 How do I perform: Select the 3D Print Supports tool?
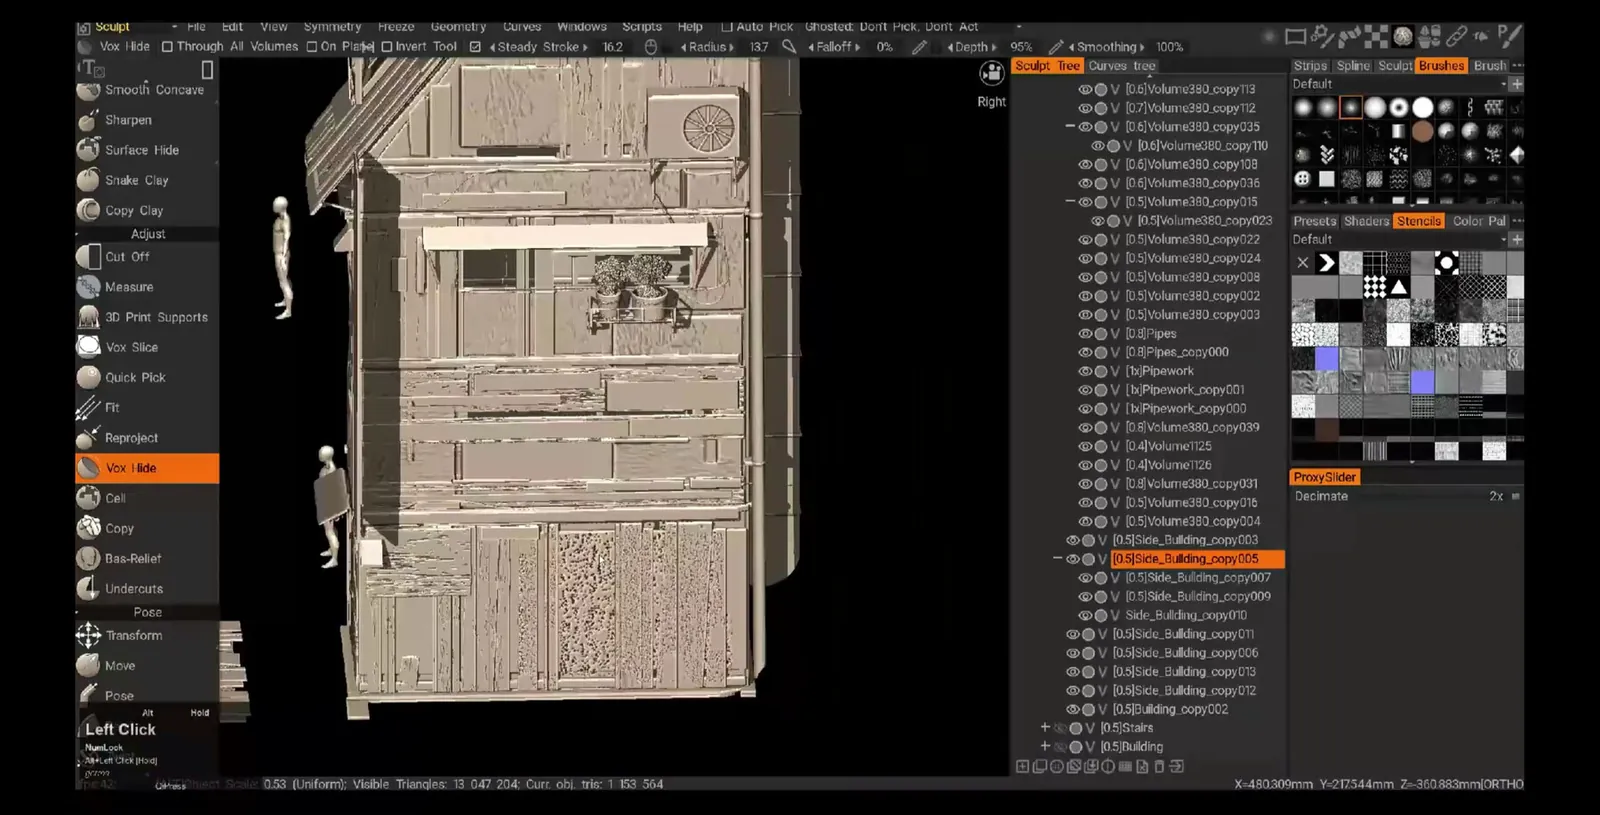pyautogui.click(x=147, y=317)
